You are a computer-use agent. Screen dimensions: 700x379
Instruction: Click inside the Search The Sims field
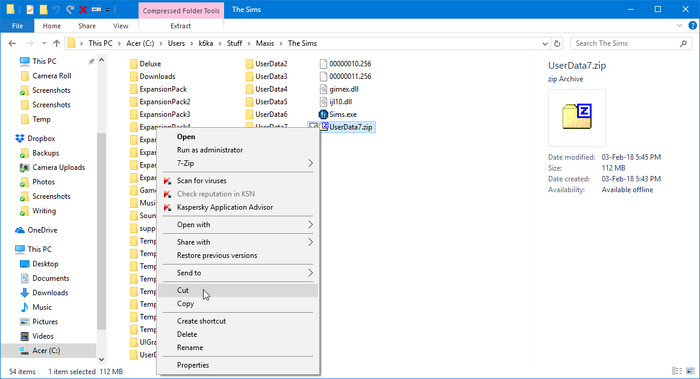tap(626, 43)
